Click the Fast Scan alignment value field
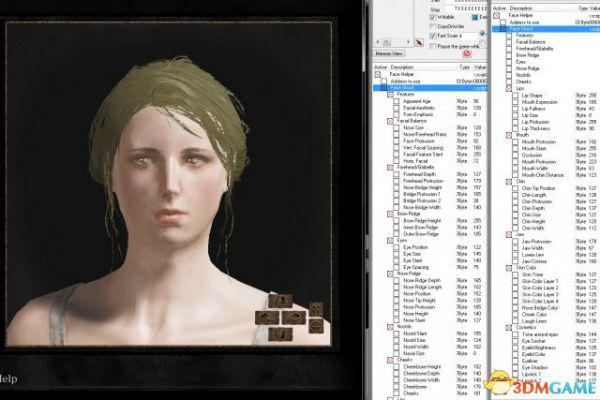Screen dimensions: 600x400 pyautogui.click(x=469, y=36)
